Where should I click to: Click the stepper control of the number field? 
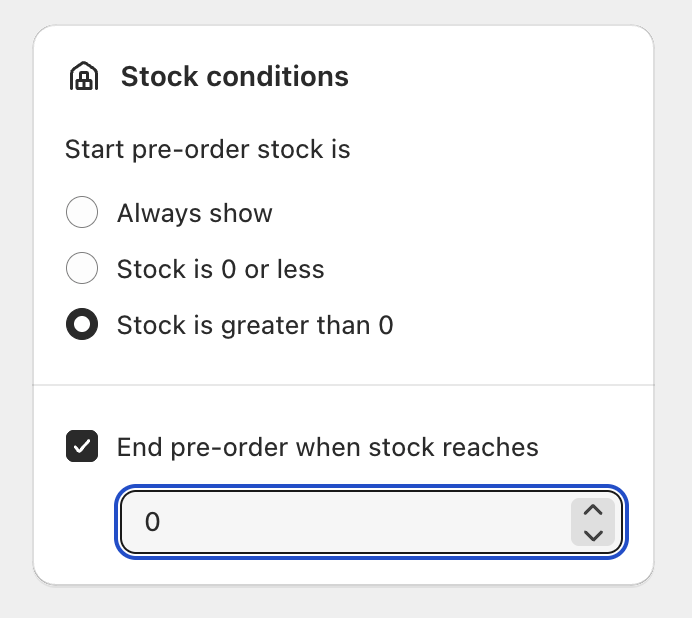click(592, 522)
